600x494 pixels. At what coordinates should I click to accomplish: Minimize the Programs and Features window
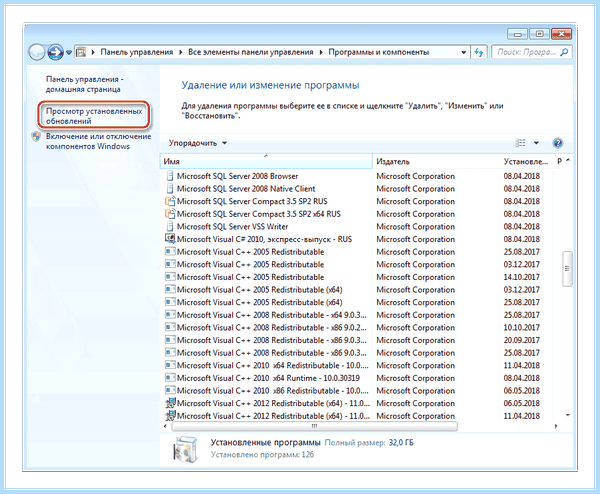click(517, 34)
